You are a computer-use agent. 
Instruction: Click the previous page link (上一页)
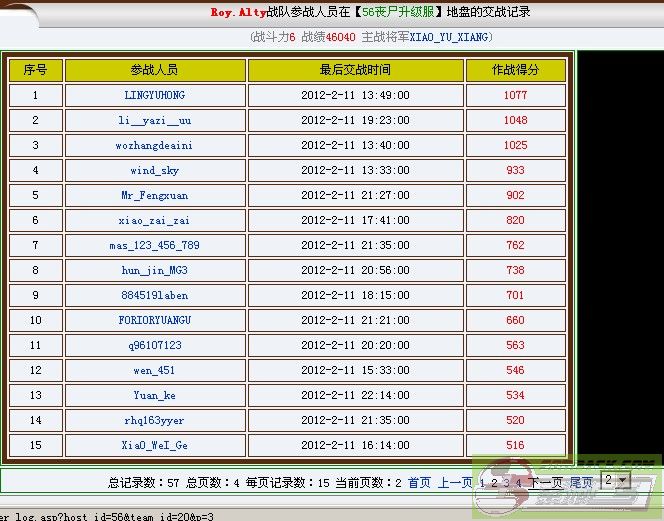(455, 483)
